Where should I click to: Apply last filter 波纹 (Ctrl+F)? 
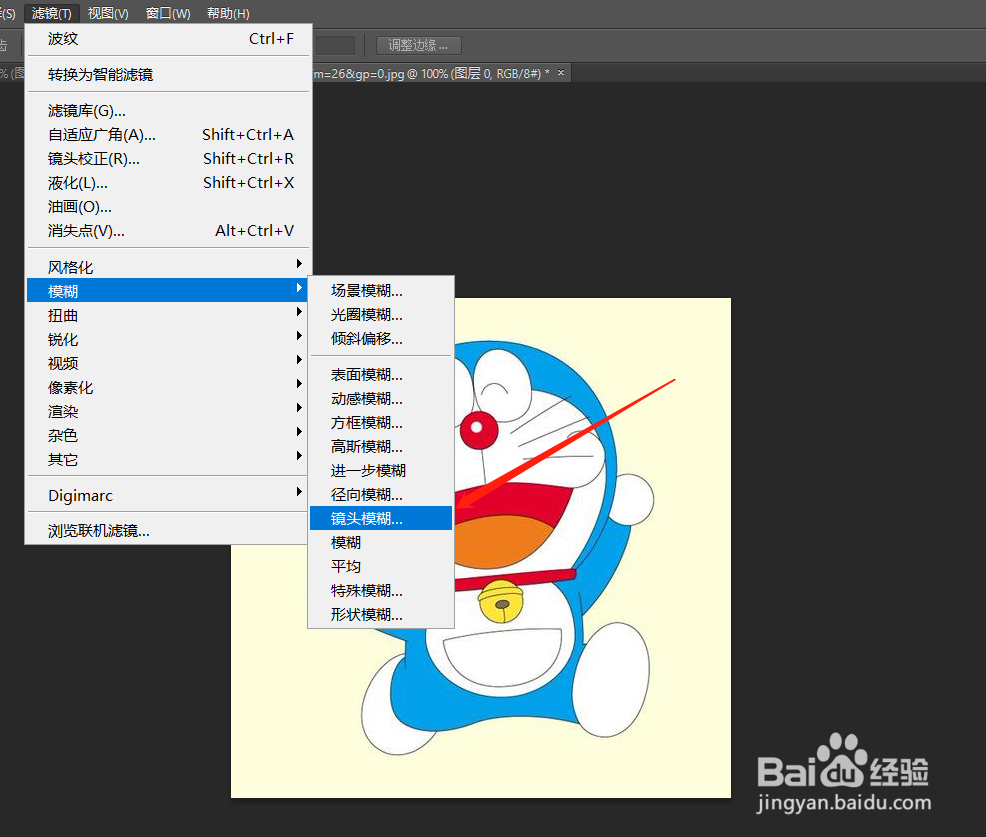(x=168, y=39)
